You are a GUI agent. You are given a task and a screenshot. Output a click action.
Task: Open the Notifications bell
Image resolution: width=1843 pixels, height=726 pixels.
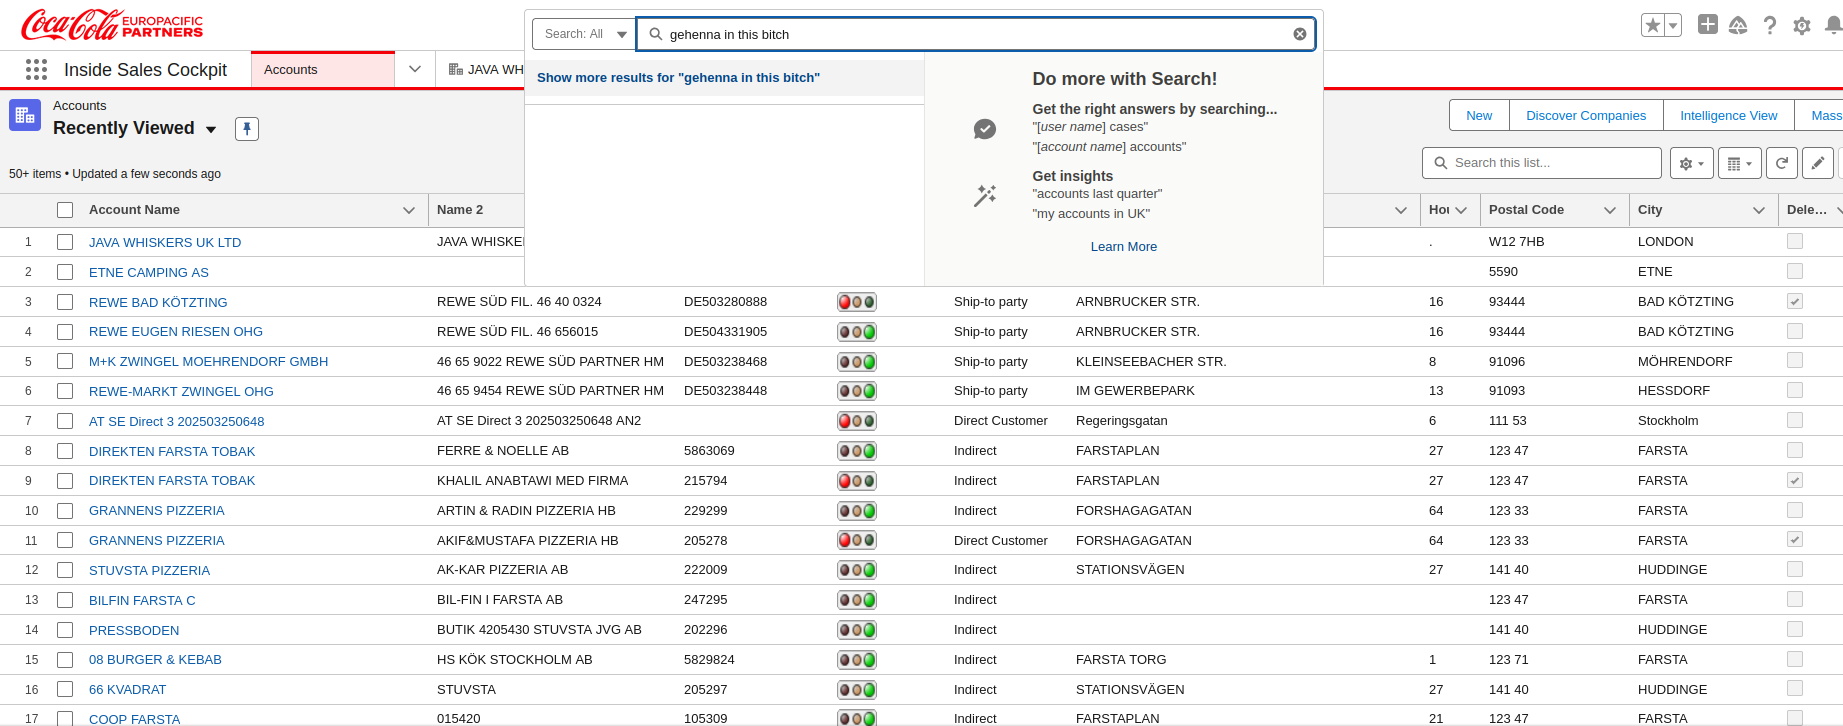coord(1833,25)
